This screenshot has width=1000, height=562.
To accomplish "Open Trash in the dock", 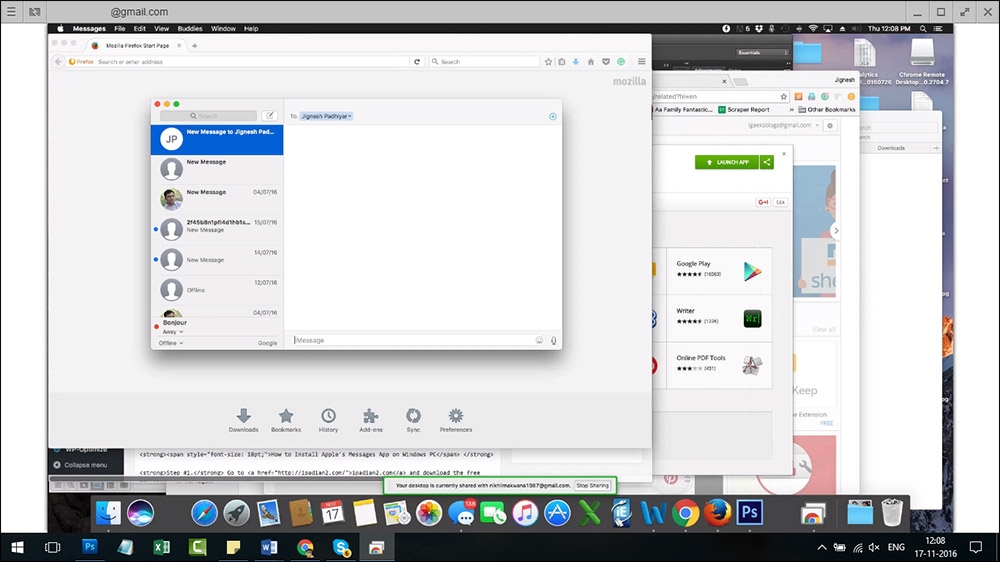I will coord(892,513).
